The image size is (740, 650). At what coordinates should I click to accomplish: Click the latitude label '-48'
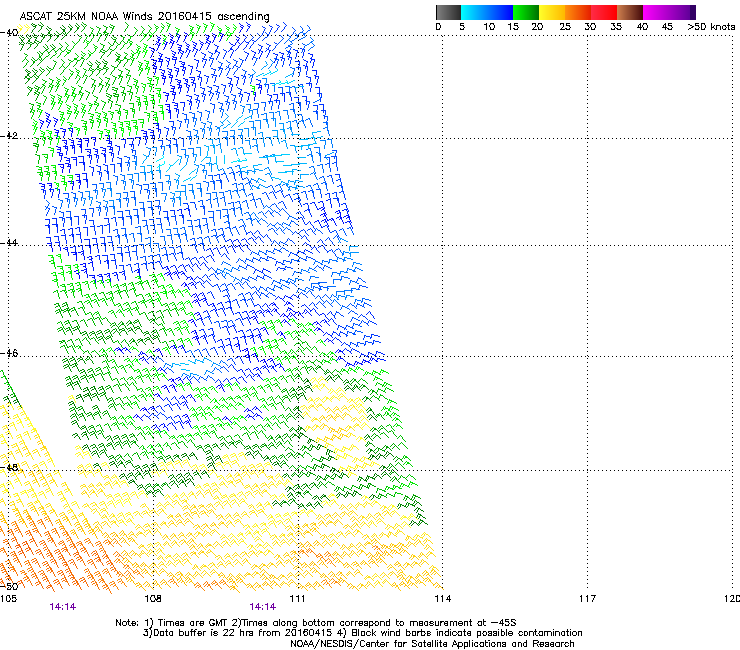coord(9,467)
